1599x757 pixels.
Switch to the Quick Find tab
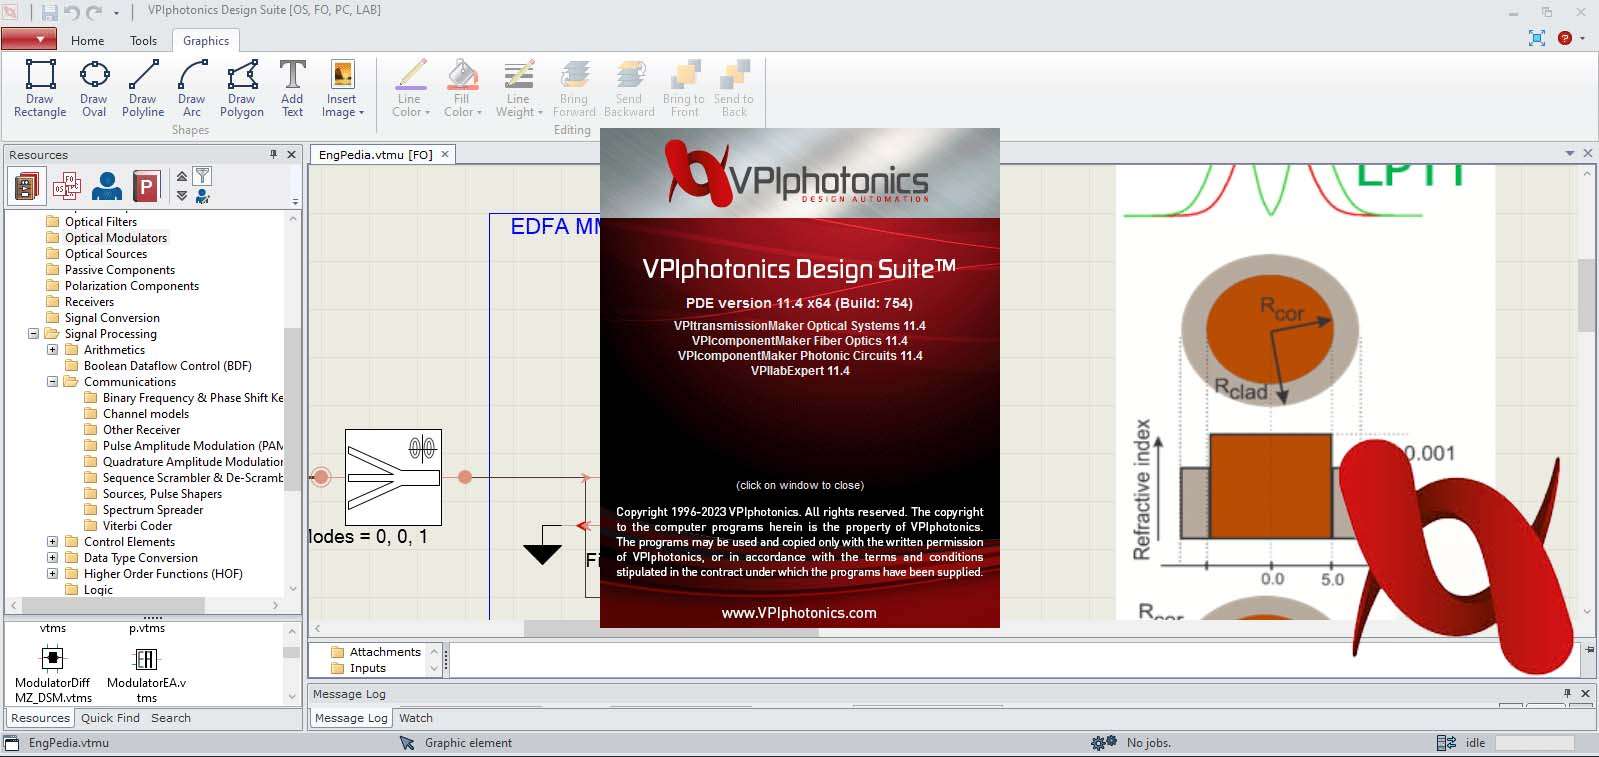(110, 718)
